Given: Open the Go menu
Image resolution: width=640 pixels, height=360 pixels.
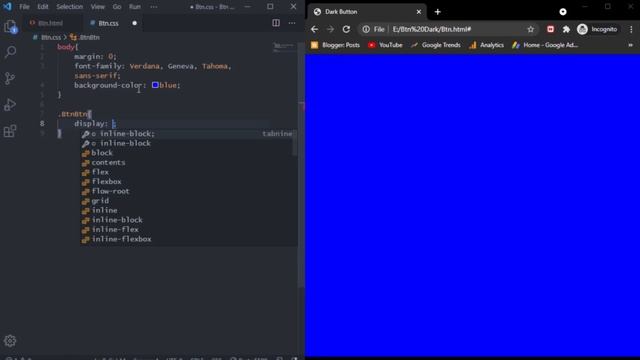Looking at the screenshot, I should (x=117, y=7).
